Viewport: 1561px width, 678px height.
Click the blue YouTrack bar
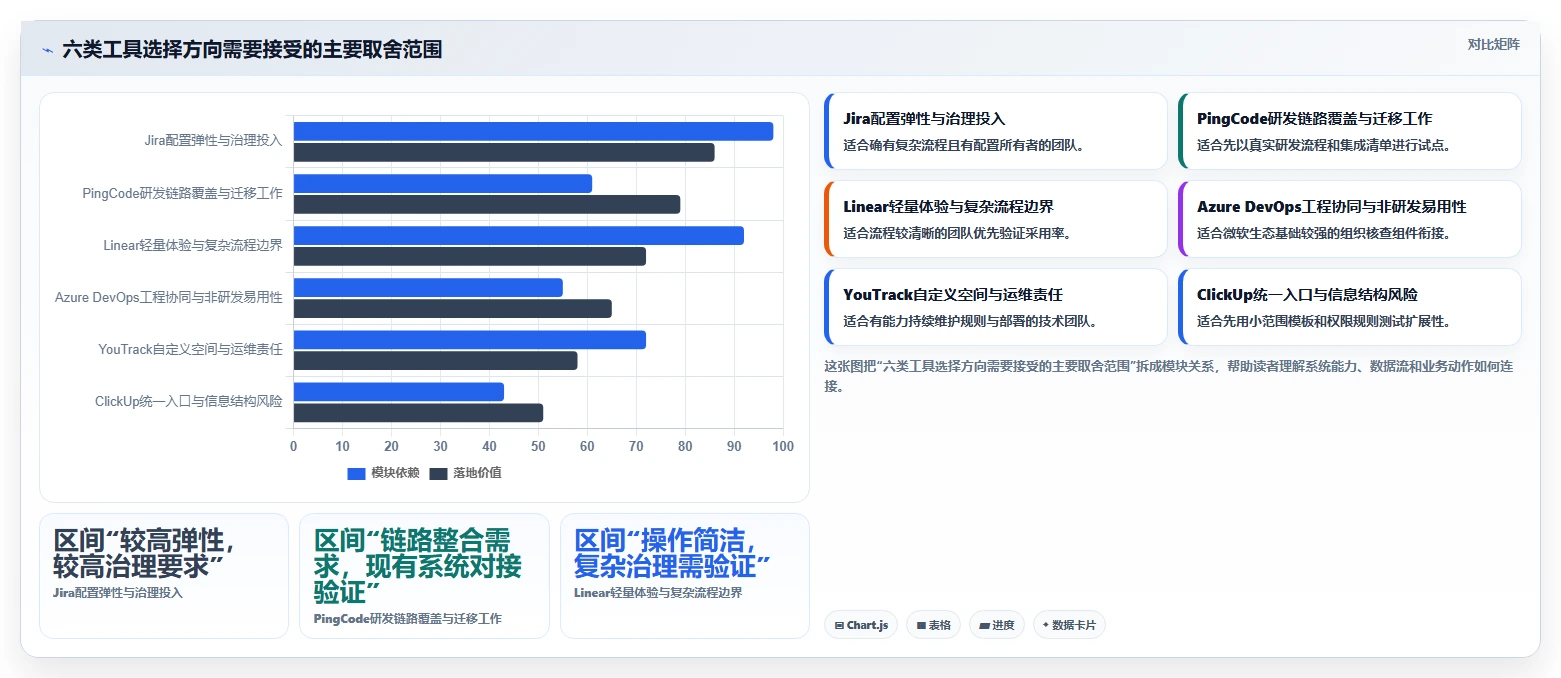pos(470,339)
